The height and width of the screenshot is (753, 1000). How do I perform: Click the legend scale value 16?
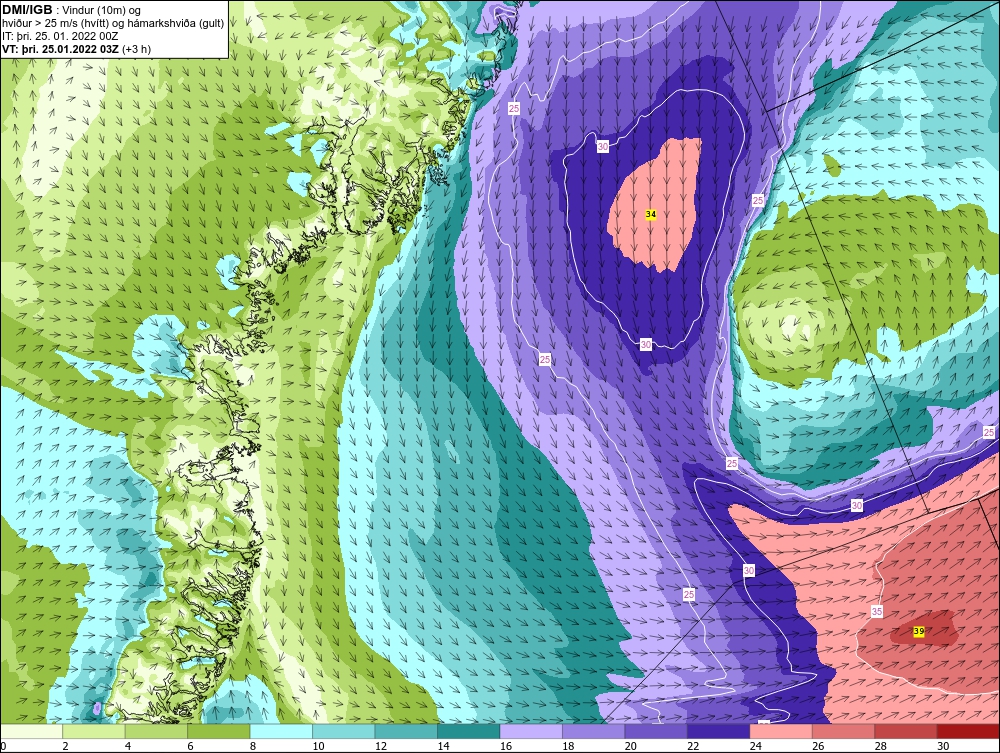point(505,746)
